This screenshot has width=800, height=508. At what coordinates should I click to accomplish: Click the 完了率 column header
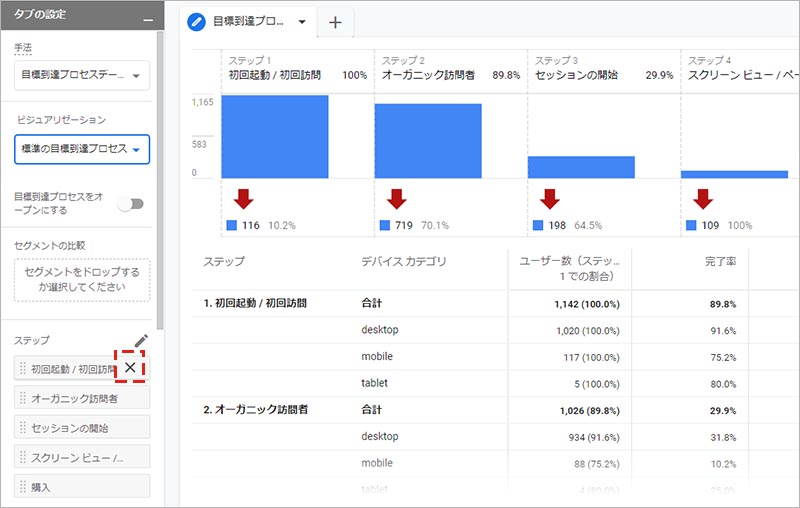[720, 262]
